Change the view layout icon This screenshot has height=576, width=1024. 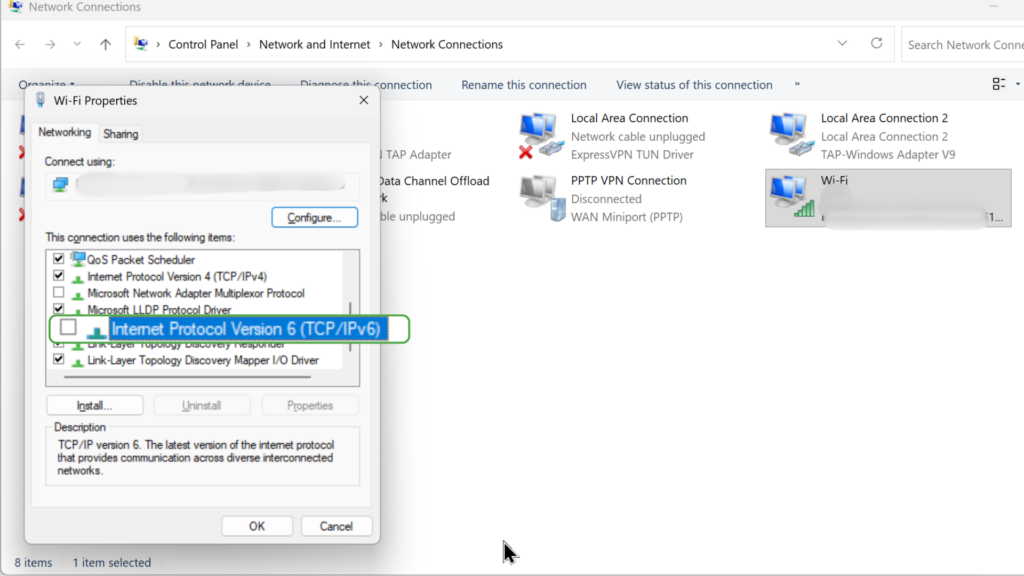click(x=999, y=84)
